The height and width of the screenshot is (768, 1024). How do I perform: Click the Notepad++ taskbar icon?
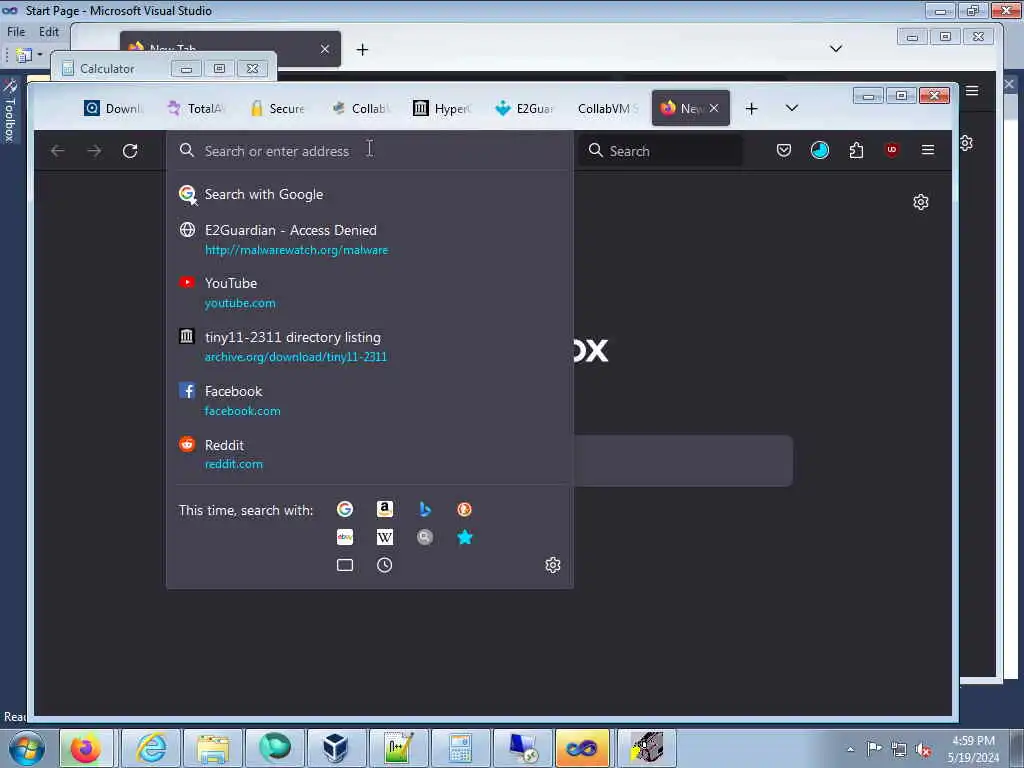coord(398,748)
